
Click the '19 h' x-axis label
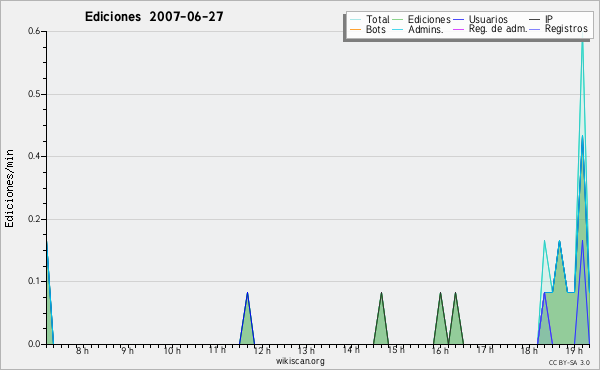pos(574,350)
